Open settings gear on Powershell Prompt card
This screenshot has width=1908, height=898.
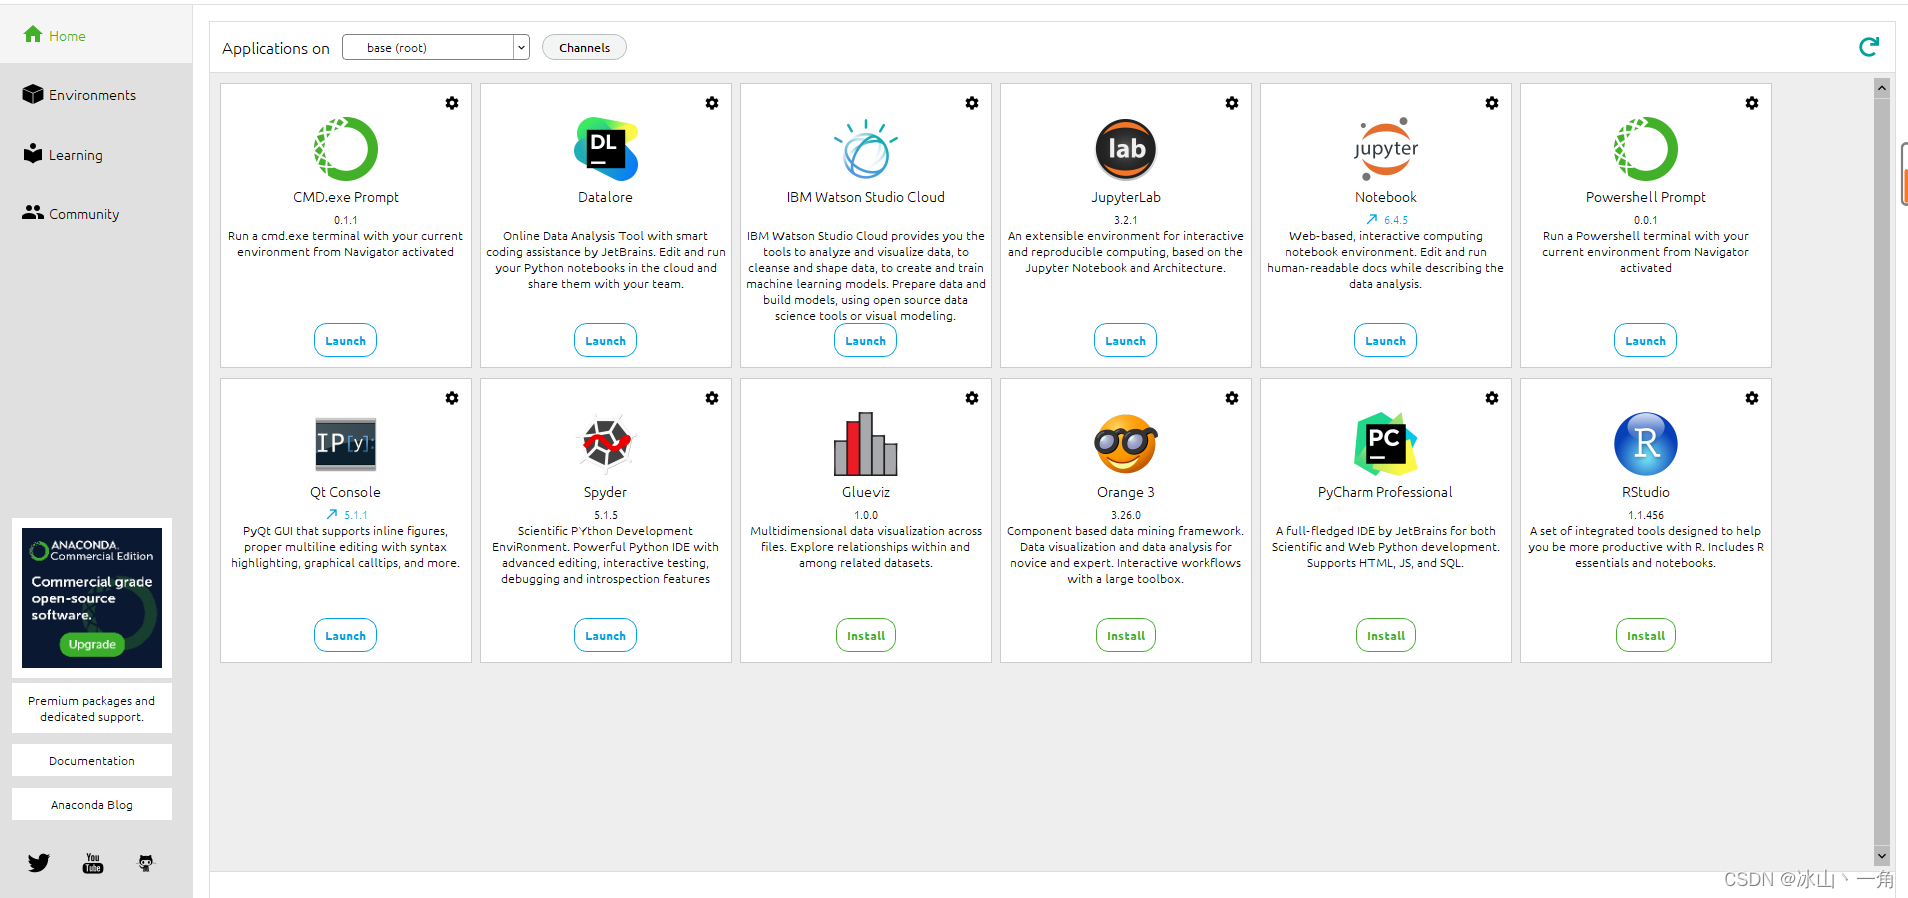pyautogui.click(x=1752, y=103)
